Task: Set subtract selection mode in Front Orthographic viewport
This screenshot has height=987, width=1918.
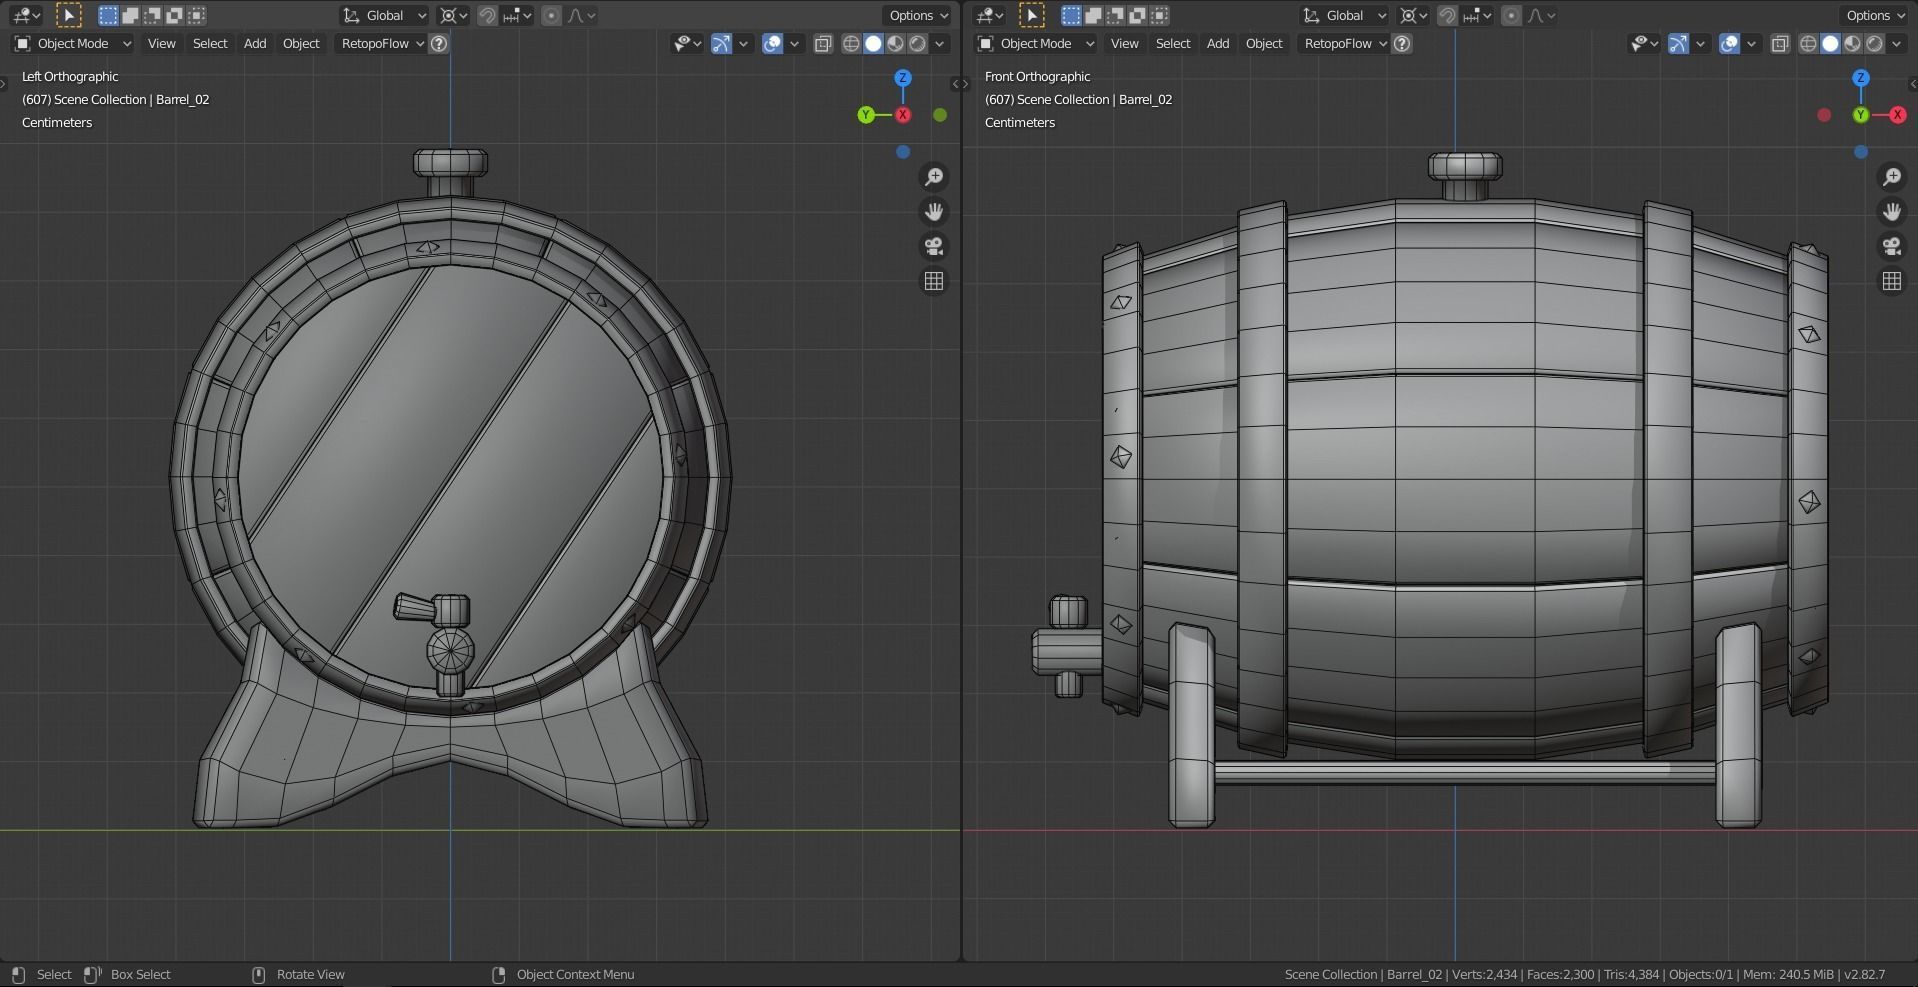Action: (1115, 15)
